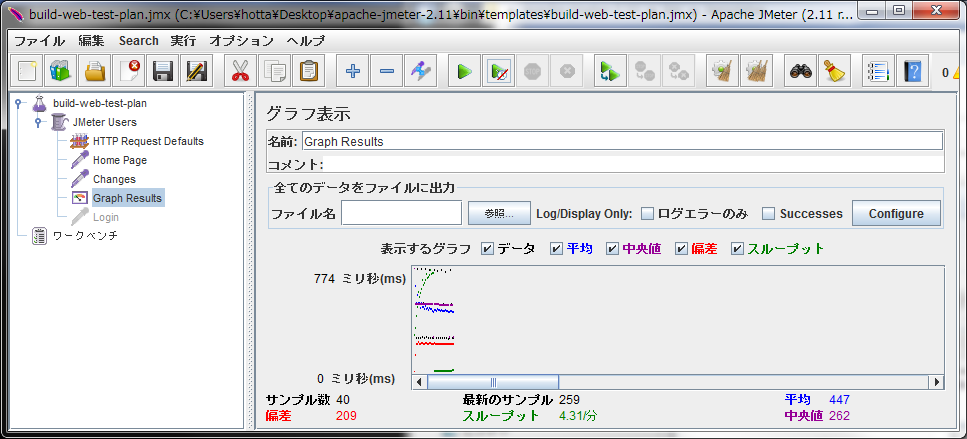Click the Shutdown test icon
The width and height of the screenshot is (967, 439).
(x=566, y=71)
